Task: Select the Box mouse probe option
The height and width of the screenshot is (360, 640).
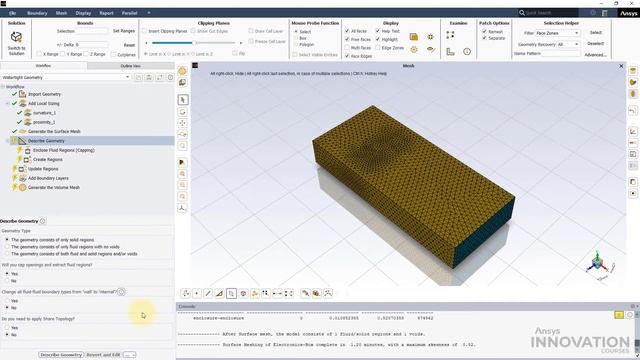Action: [x=296, y=38]
